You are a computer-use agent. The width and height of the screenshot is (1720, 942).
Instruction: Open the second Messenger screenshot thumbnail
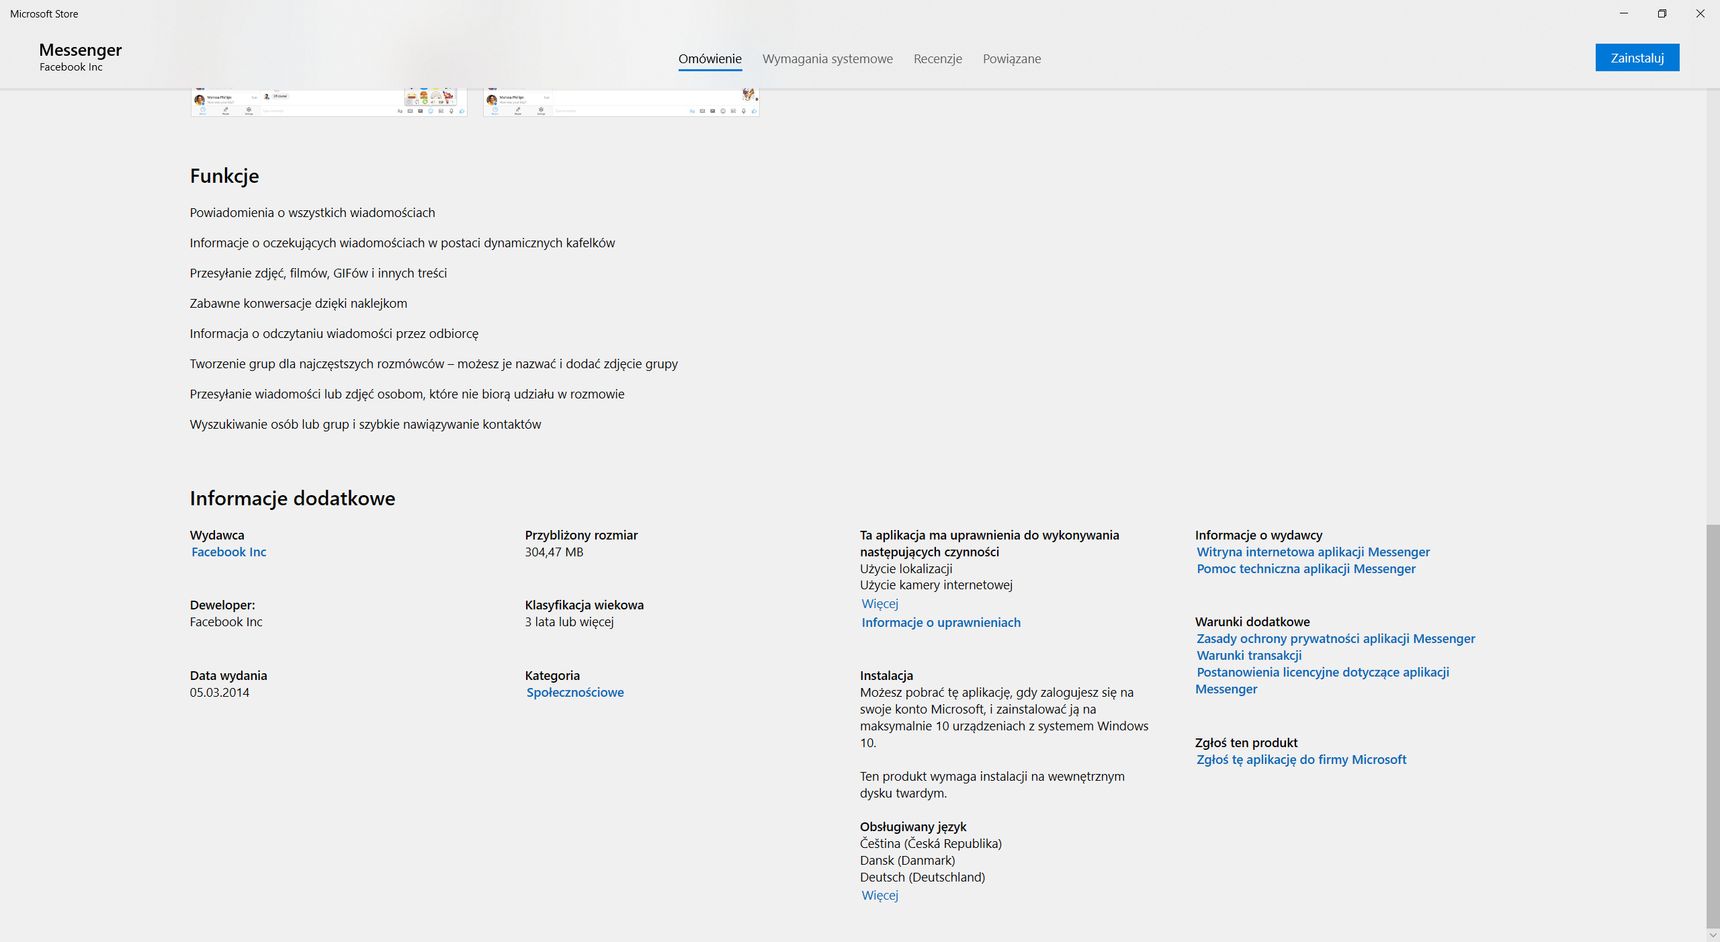click(621, 102)
